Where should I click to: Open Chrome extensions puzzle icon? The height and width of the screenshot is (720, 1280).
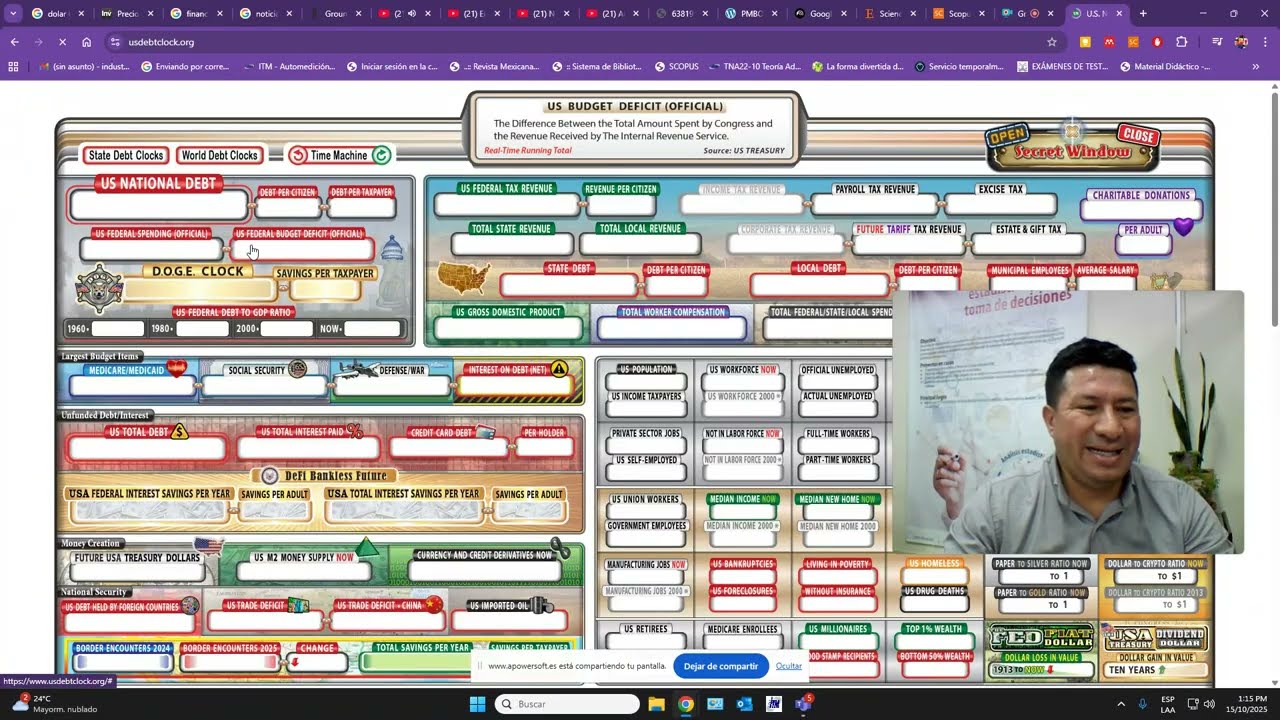pos(1182,42)
